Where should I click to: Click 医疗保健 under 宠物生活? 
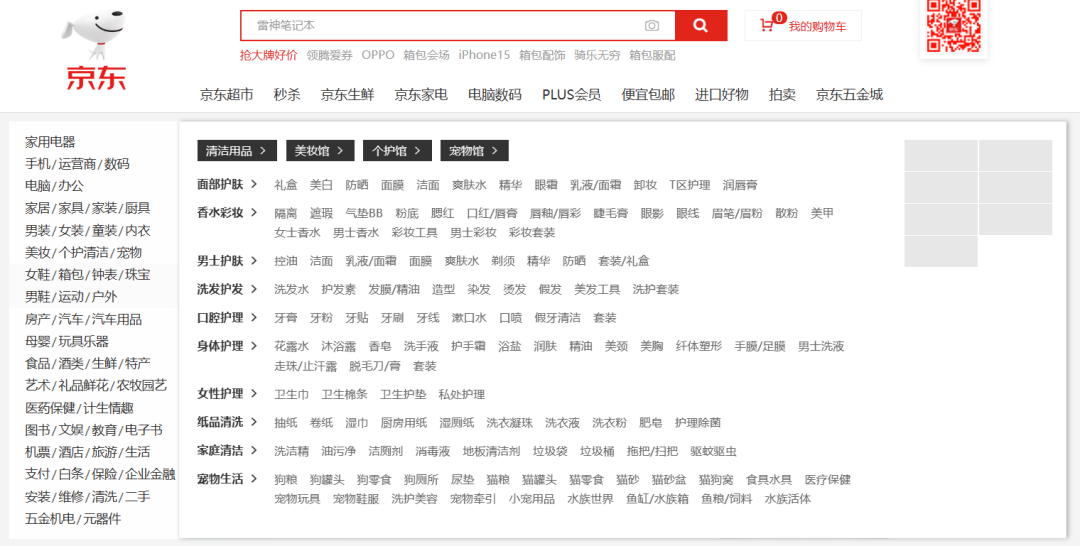828,480
